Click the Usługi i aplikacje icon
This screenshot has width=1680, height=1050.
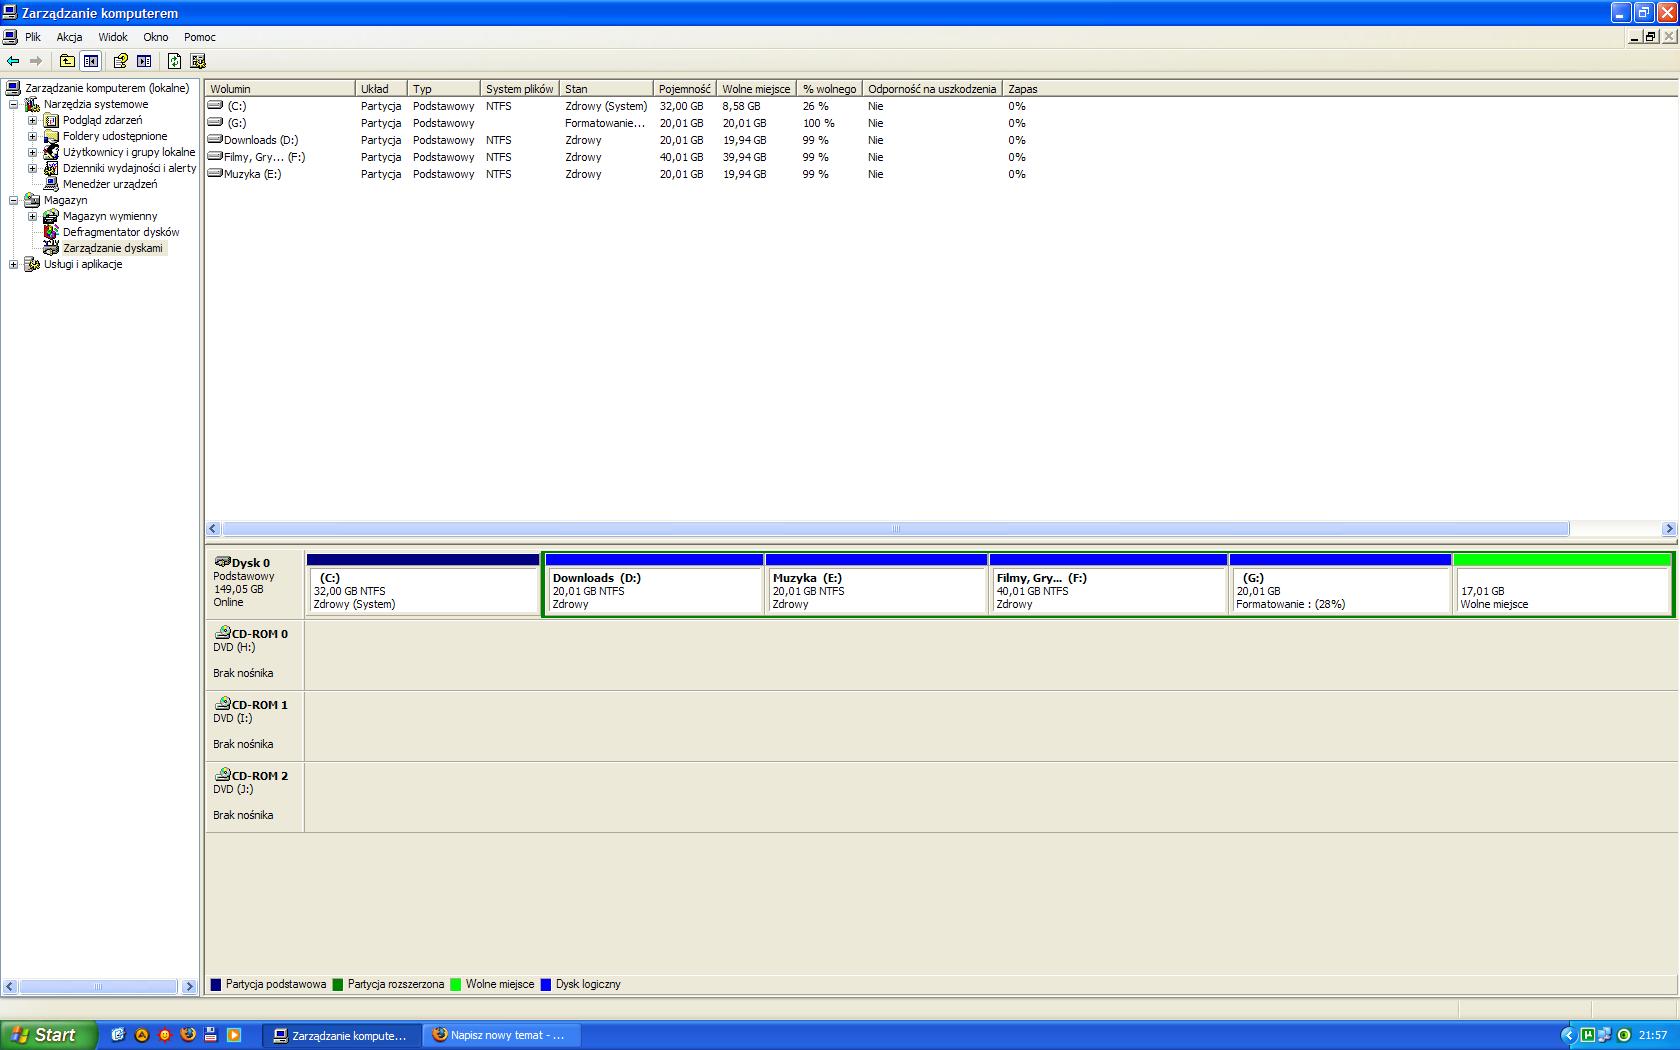tap(32, 264)
